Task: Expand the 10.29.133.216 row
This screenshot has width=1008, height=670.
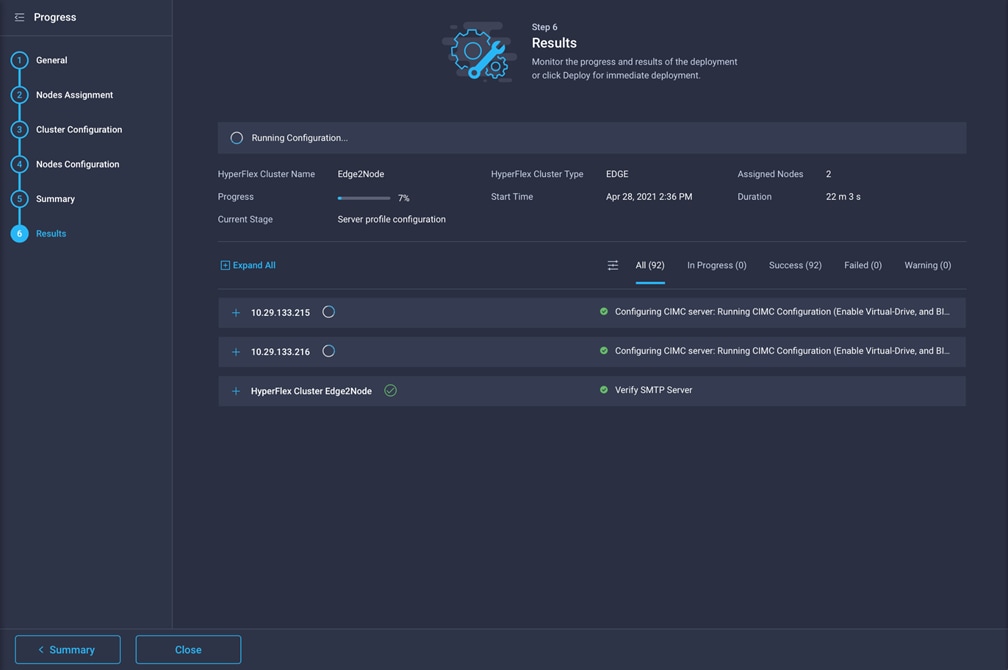Action: [236, 352]
